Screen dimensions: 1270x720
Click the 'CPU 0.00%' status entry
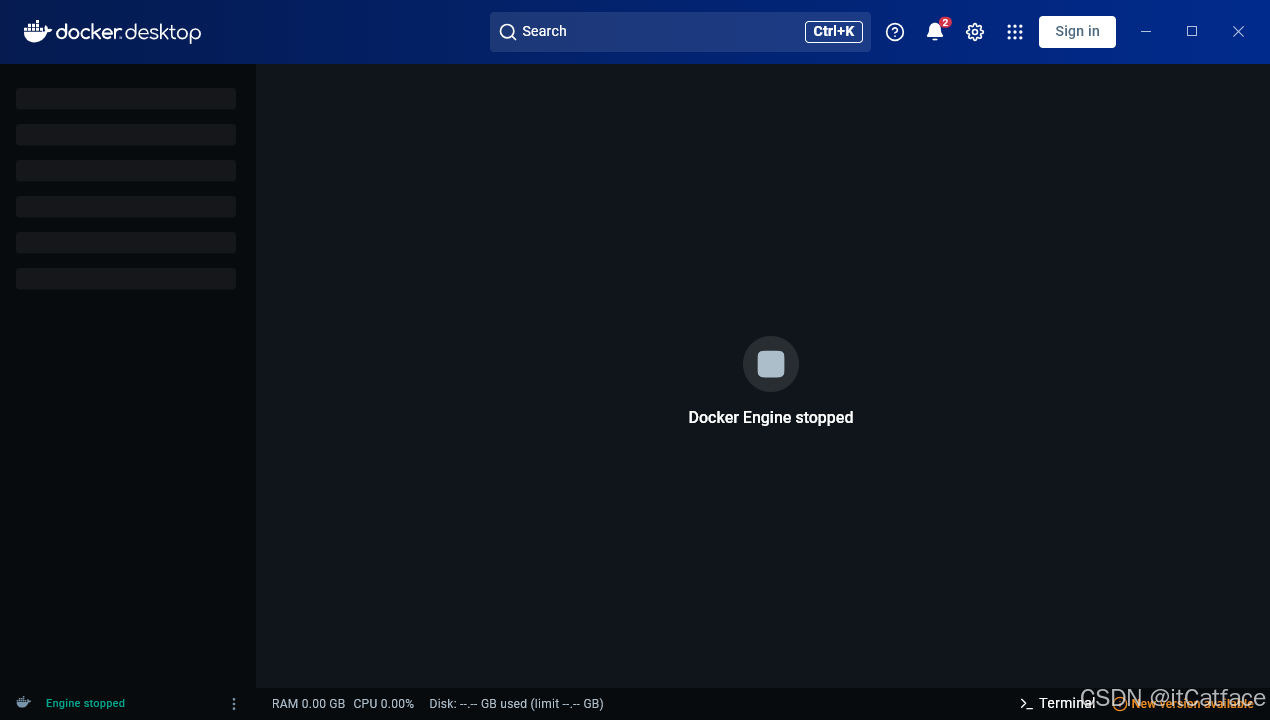point(383,704)
